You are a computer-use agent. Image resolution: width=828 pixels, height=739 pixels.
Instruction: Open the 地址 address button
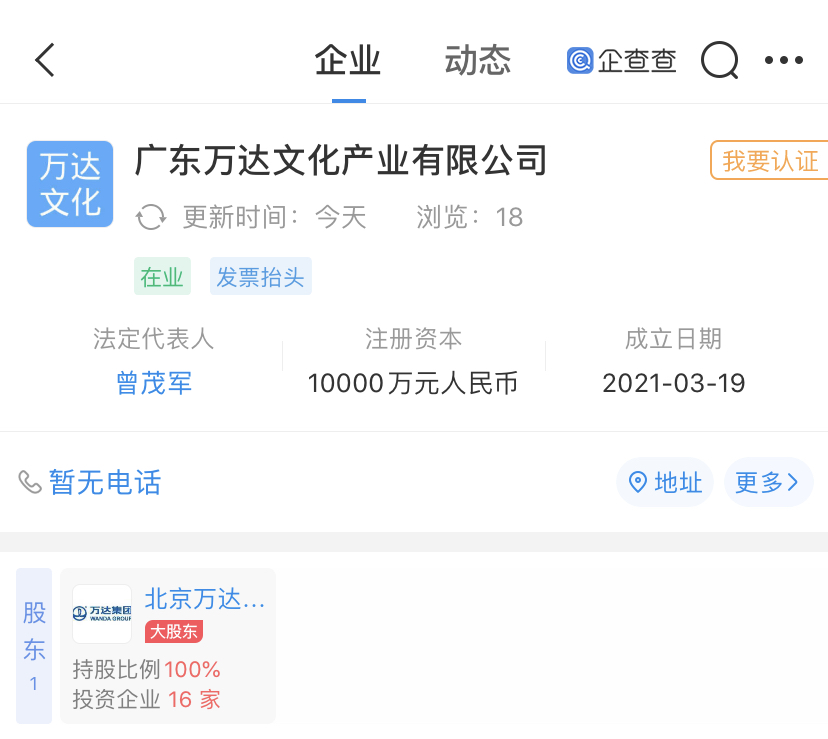[x=665, y=482]
